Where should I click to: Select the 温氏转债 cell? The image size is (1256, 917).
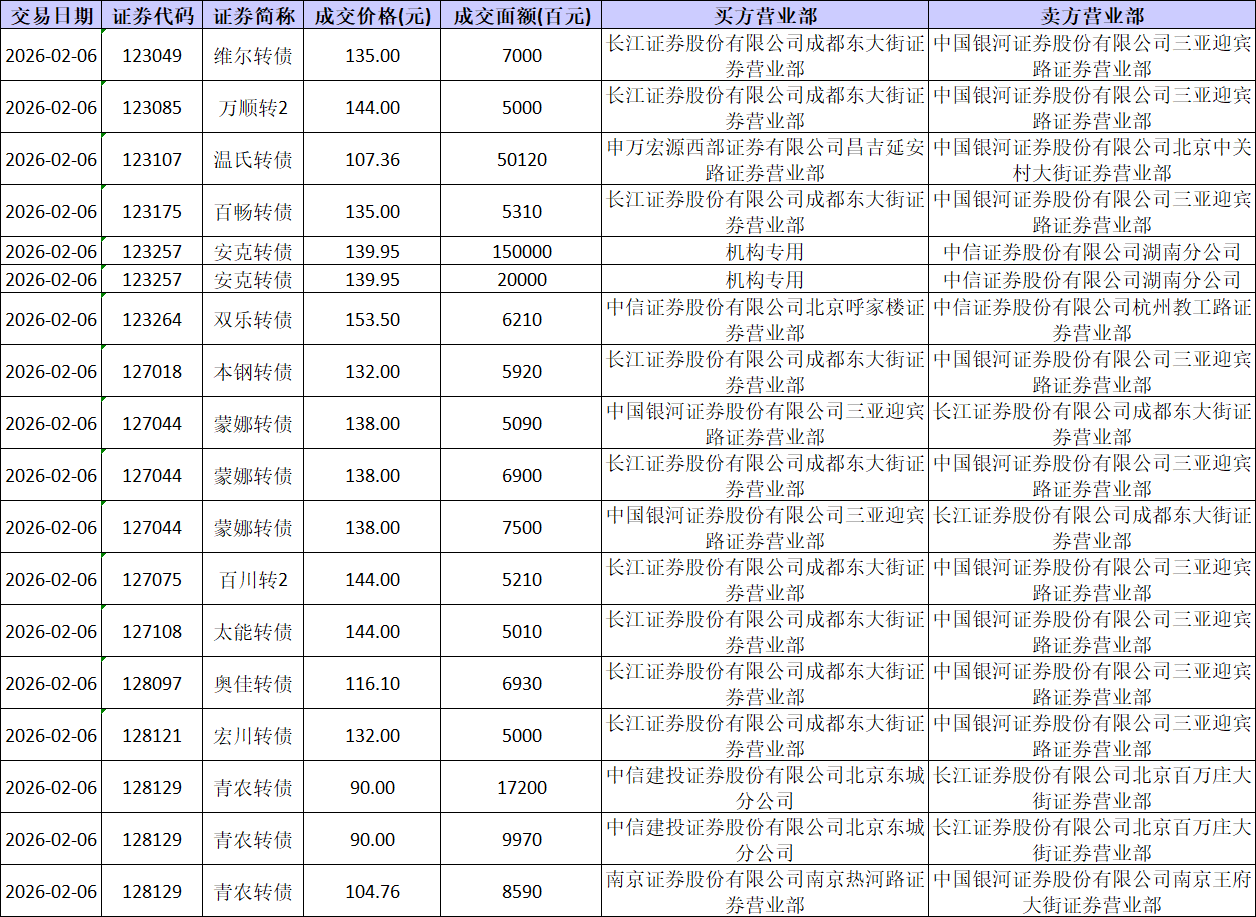[253, 160]
